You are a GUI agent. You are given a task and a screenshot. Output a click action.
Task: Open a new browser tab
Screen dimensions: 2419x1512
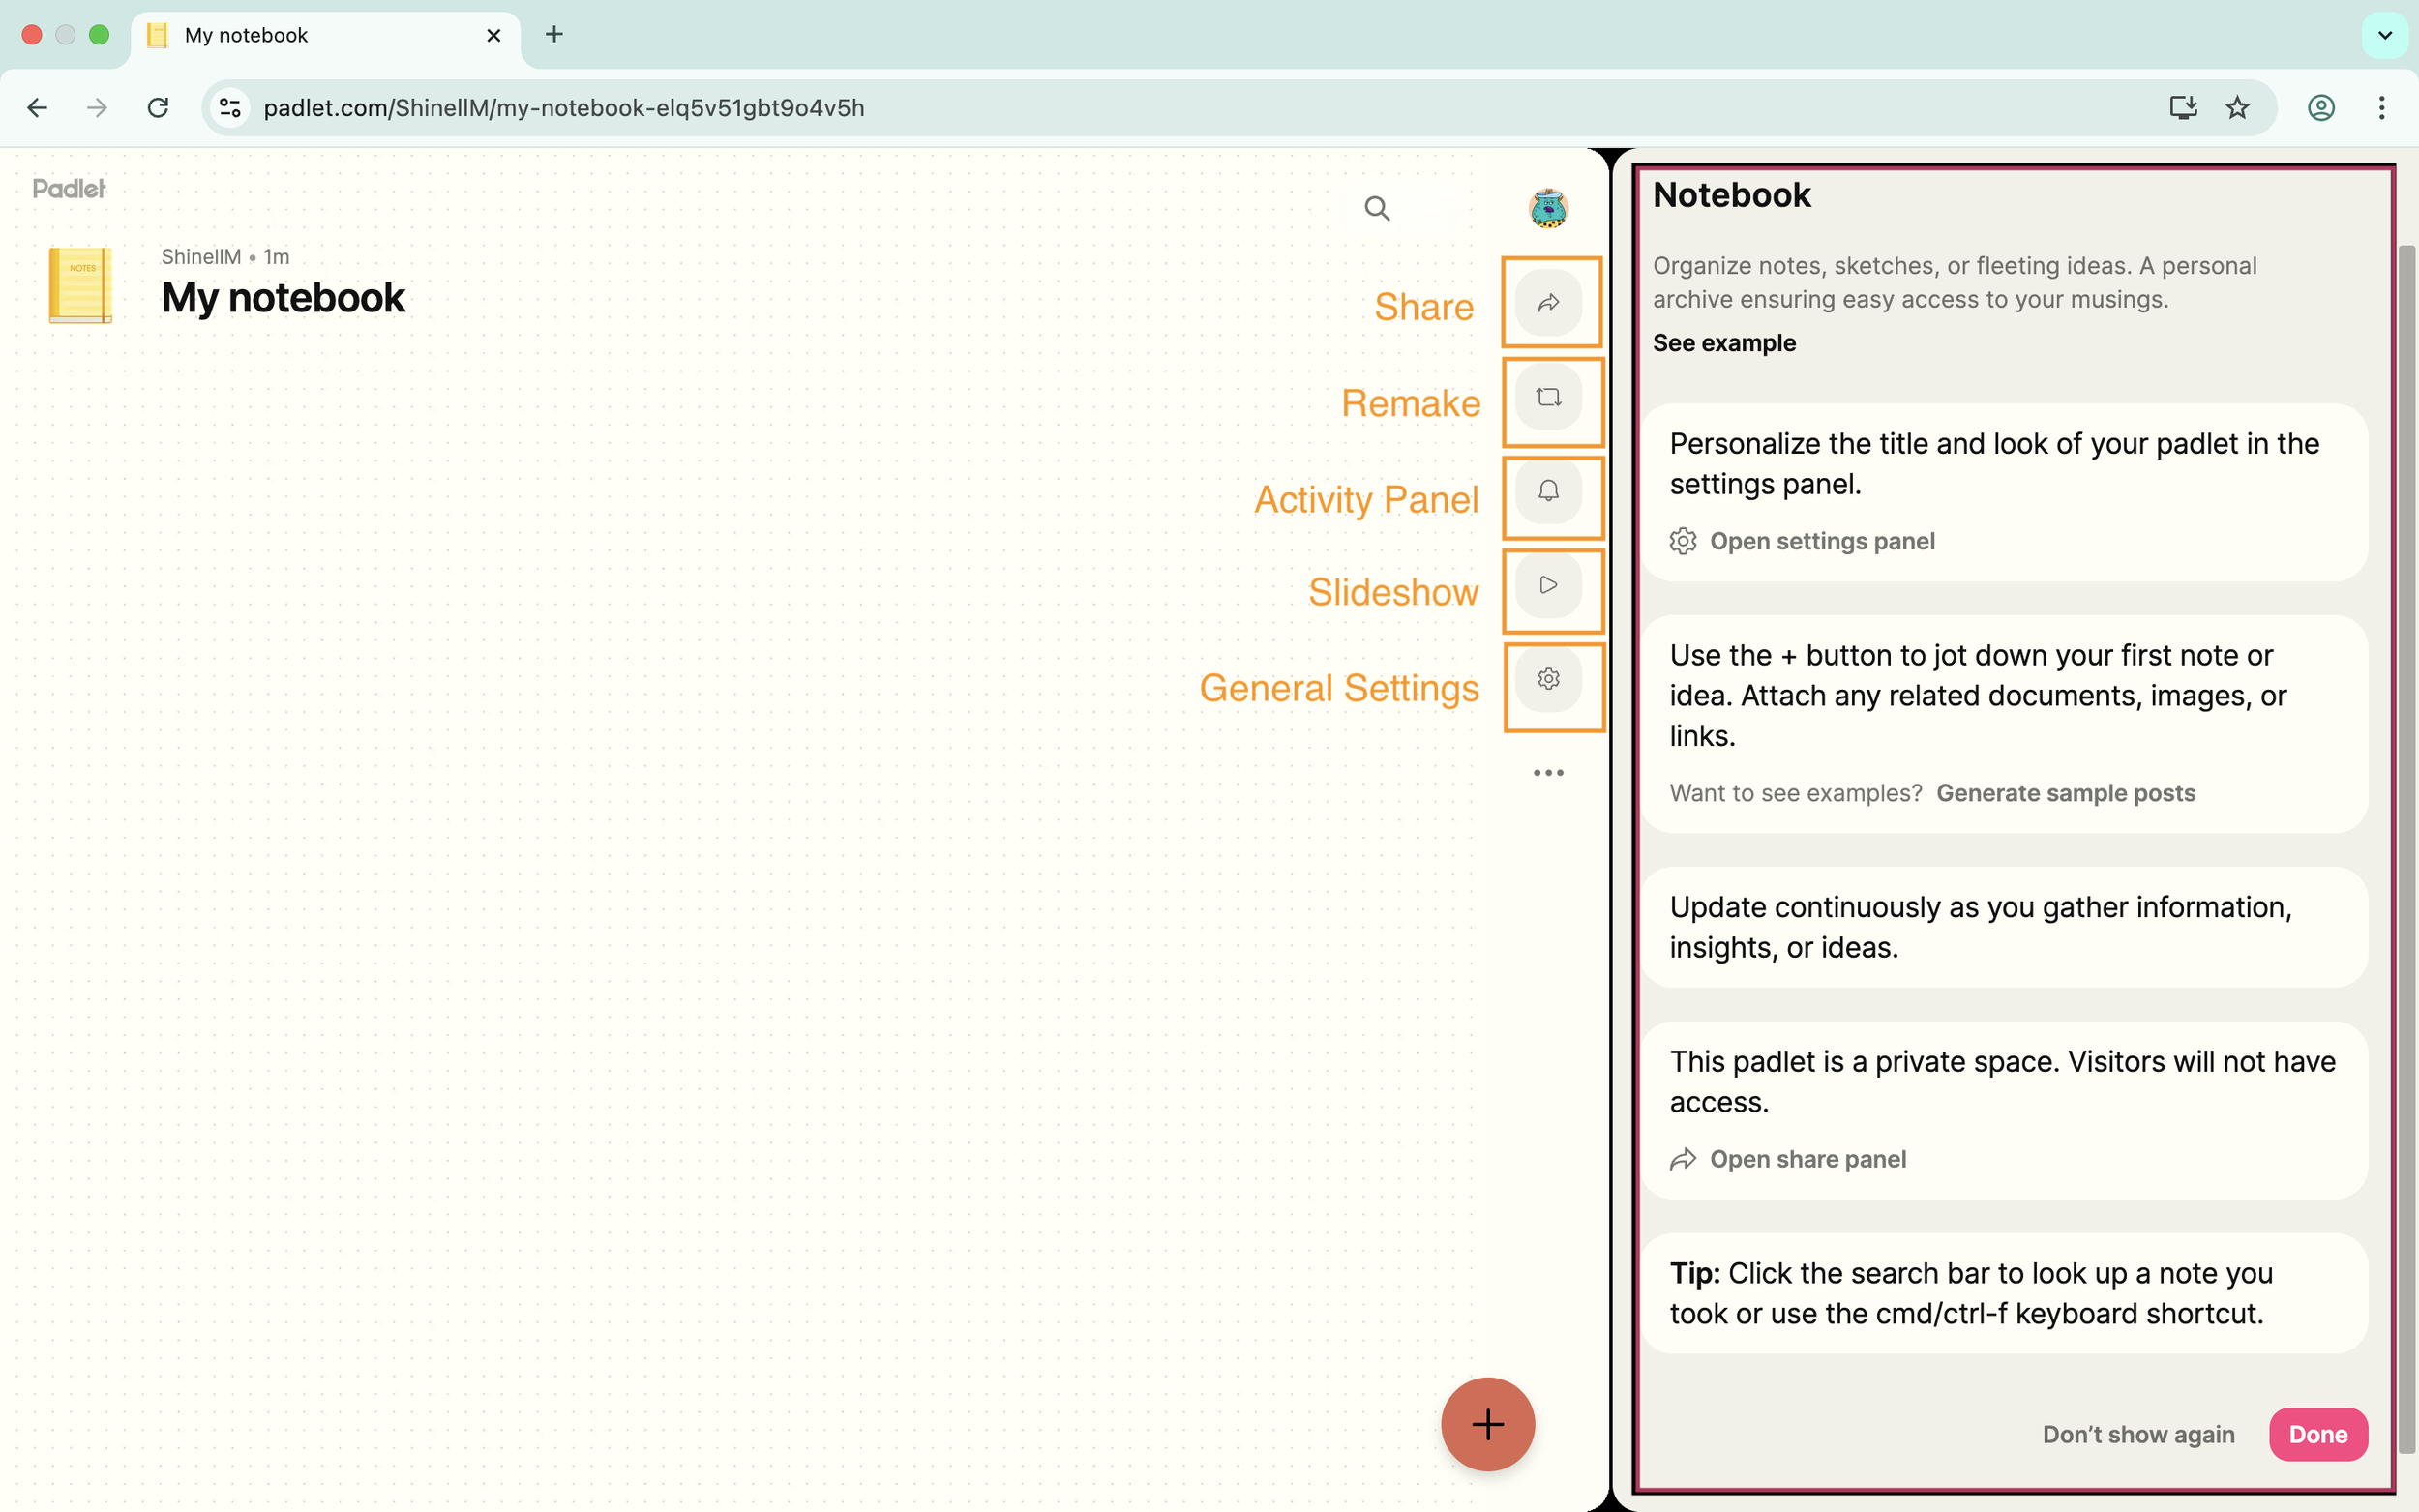(x=554, y=35)
